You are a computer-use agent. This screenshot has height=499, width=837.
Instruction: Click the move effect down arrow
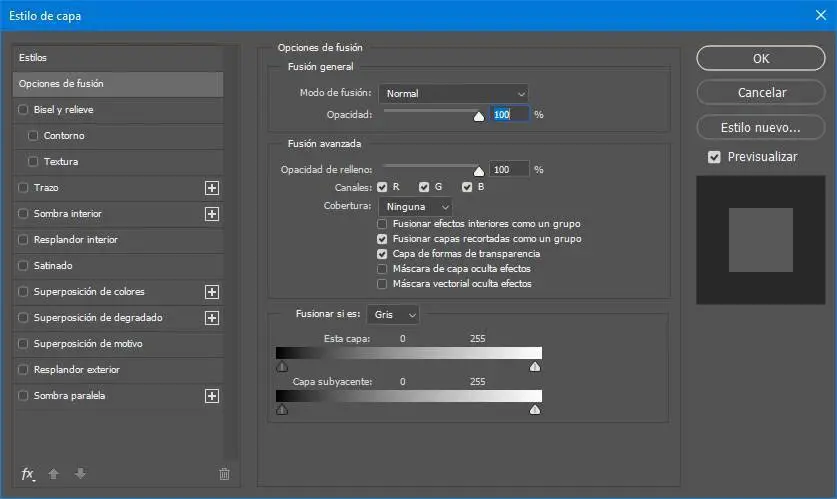coord(80,473)
